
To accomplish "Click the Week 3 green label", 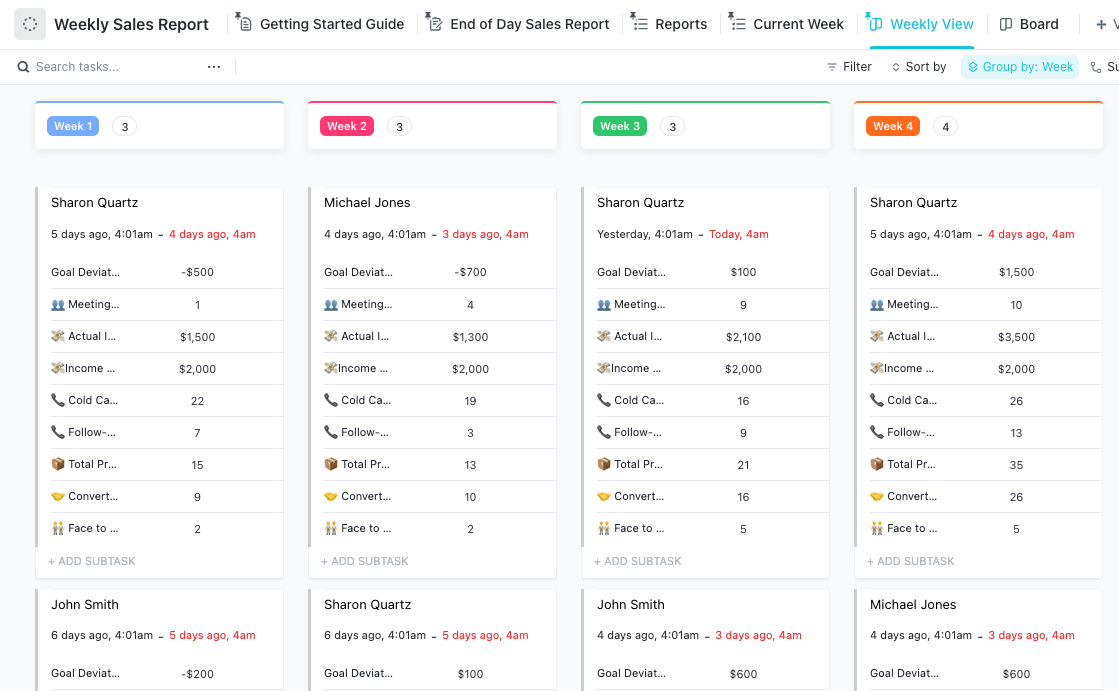I will coord(620,127).
